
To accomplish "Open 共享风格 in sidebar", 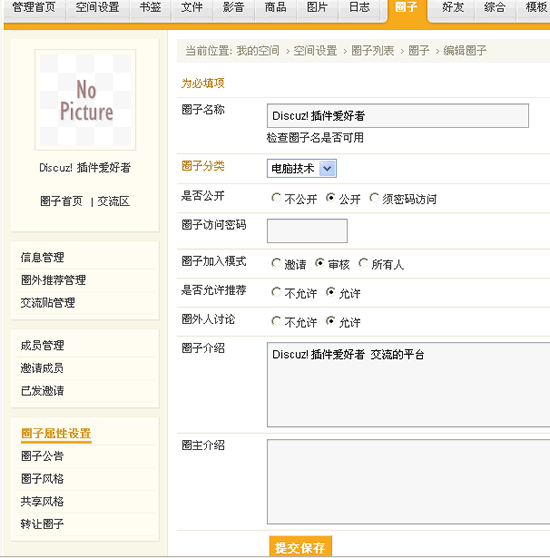I will (x=42, y=501).
